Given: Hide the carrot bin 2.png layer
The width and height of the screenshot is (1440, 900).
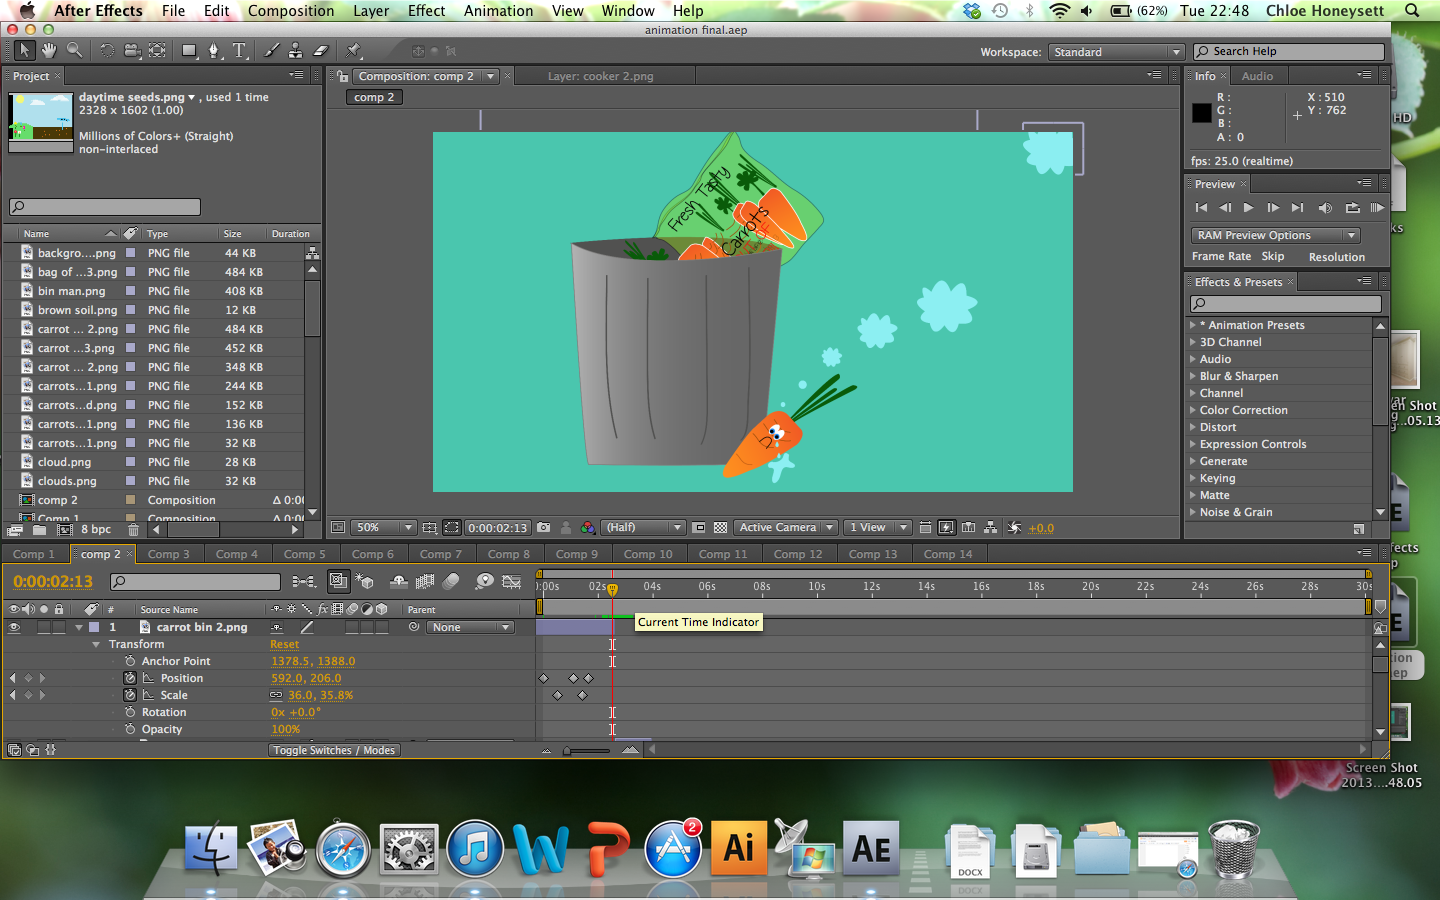Looking at the screenshot, I should pos(14,627).
